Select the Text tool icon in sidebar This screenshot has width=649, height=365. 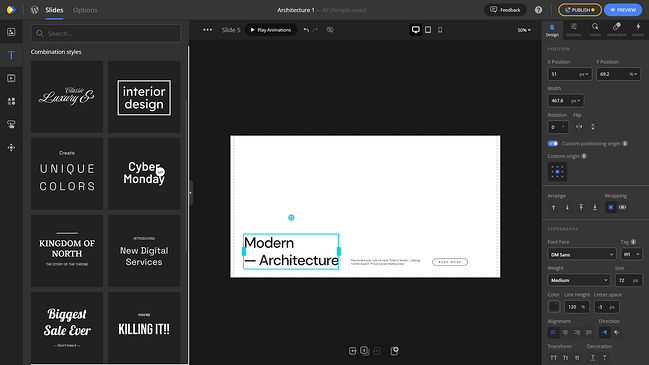(x=11, y=55)
